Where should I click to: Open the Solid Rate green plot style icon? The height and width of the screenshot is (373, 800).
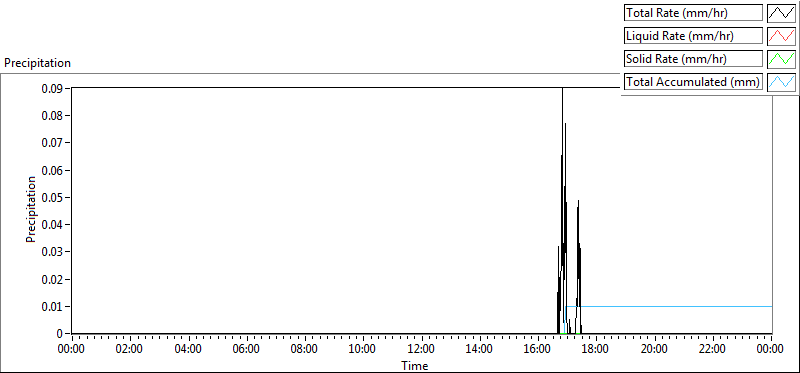[781, 59]
